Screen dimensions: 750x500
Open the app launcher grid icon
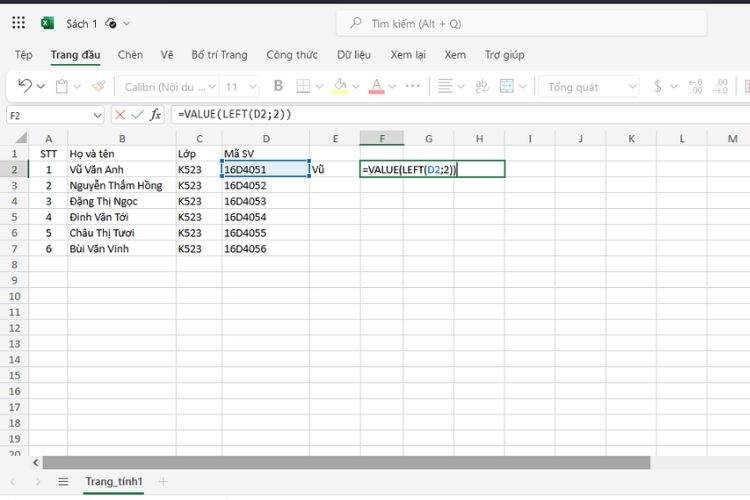coord(18,23)
